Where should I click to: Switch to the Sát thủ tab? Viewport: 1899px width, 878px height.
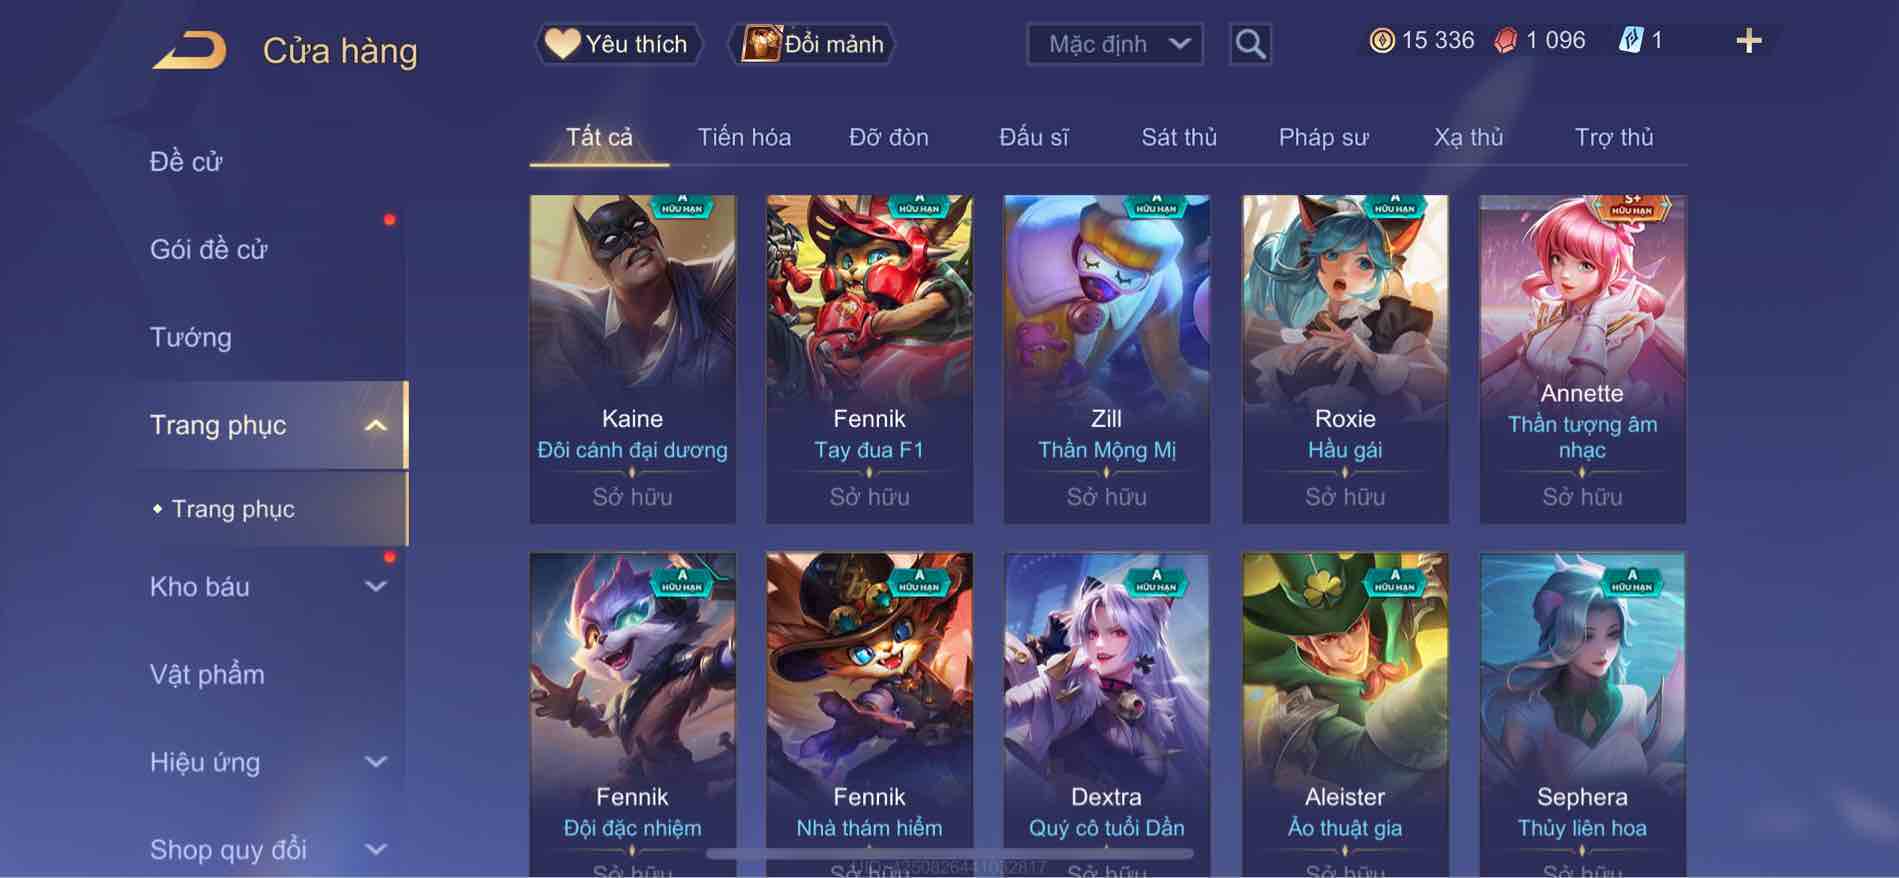pyautogui.click(x=1179, y=137)
